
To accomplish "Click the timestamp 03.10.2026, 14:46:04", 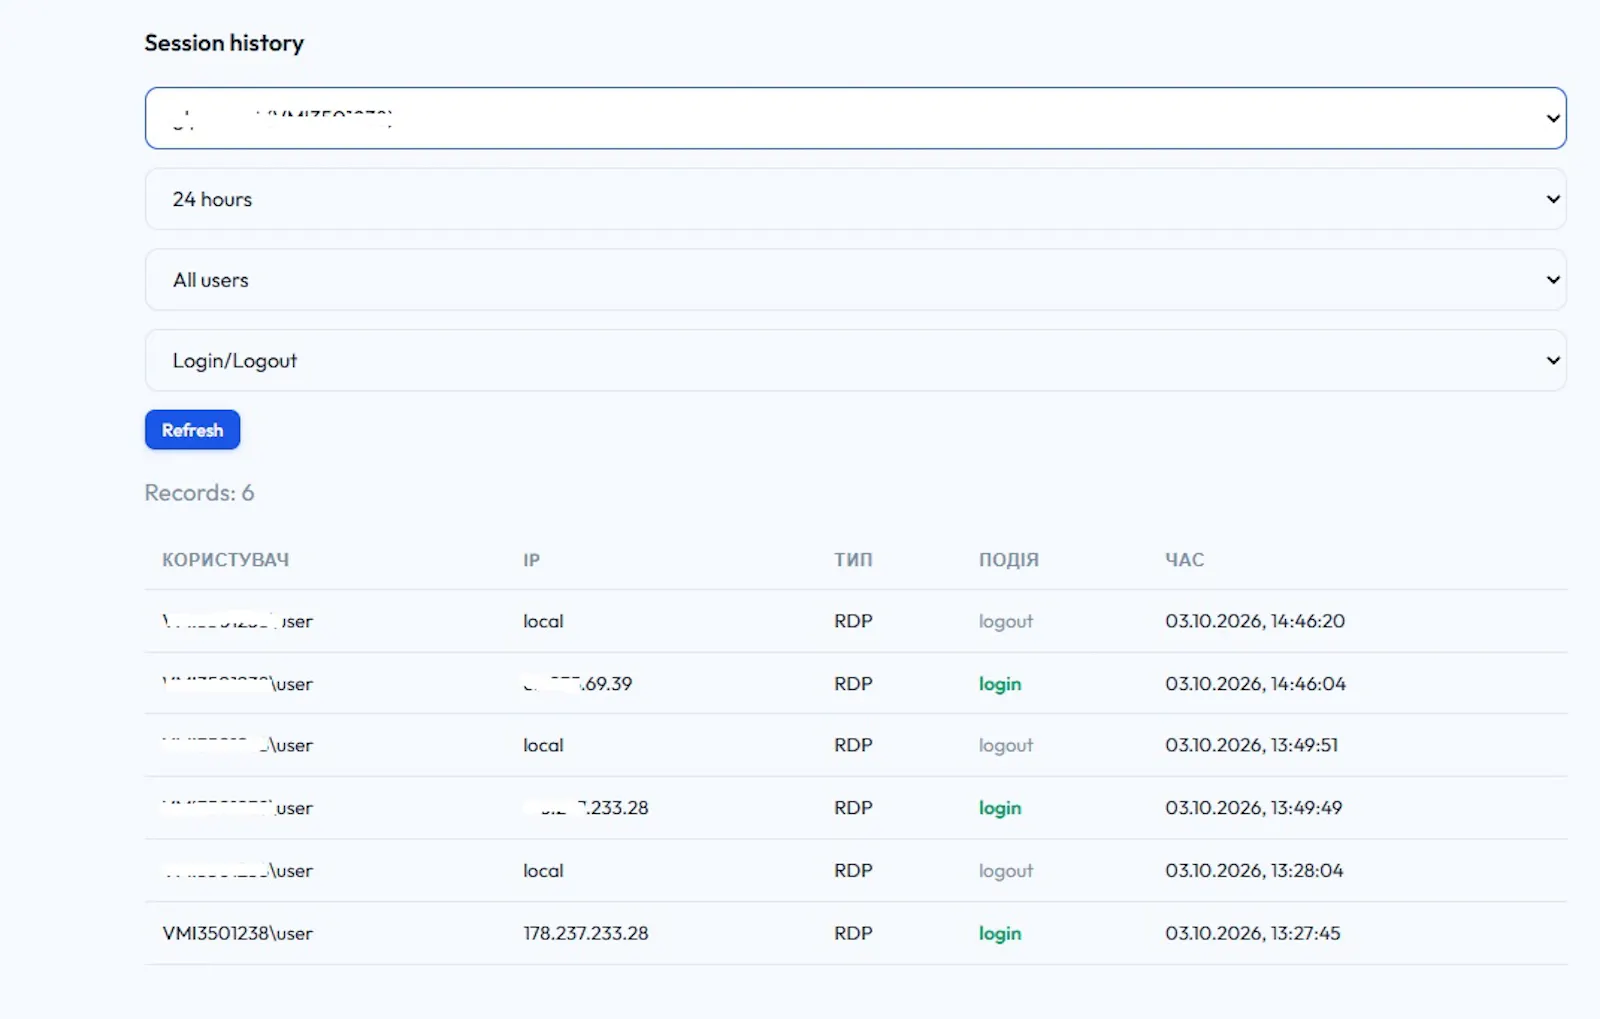I will pos(1255,684).
